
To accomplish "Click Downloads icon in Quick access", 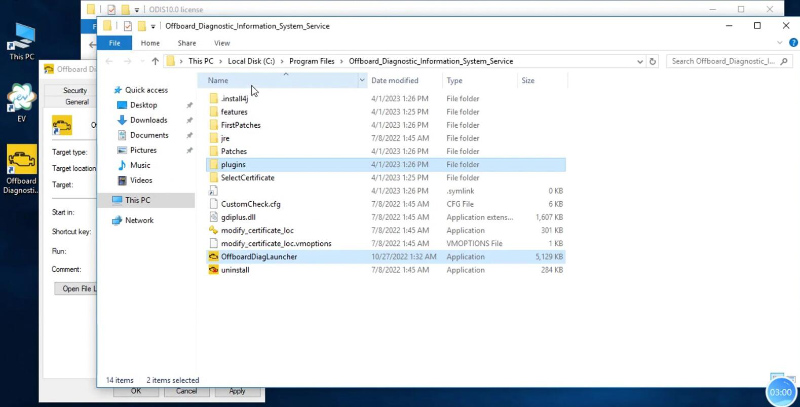I will 122,120.
